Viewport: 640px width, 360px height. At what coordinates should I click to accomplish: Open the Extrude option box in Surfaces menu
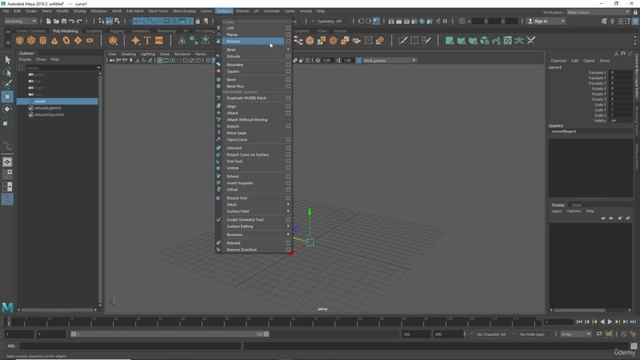(288, 56)
